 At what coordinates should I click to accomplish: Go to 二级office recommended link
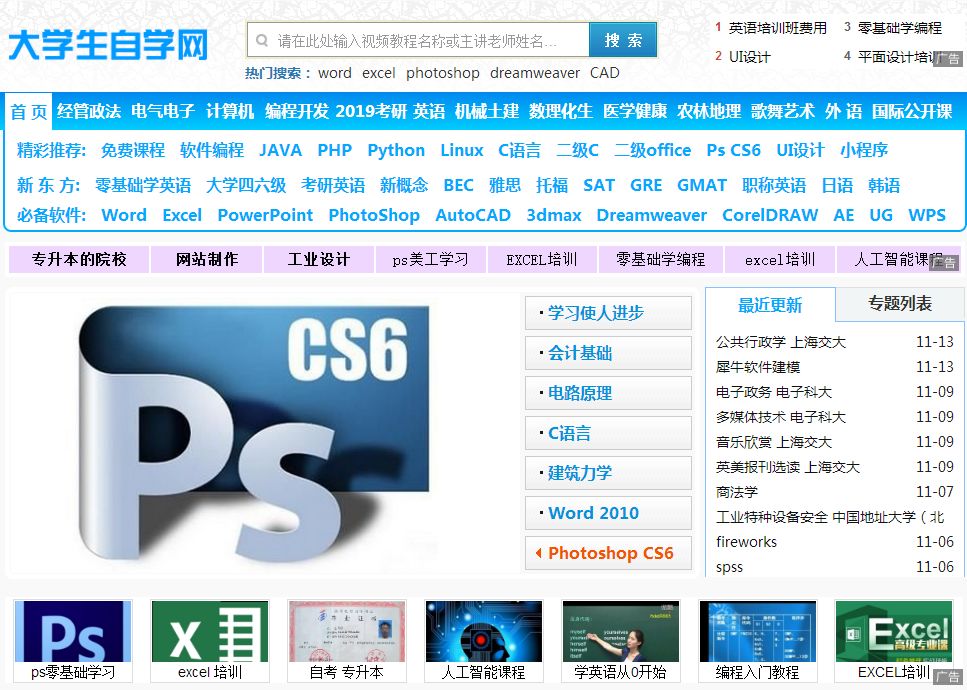click(652, 150)
